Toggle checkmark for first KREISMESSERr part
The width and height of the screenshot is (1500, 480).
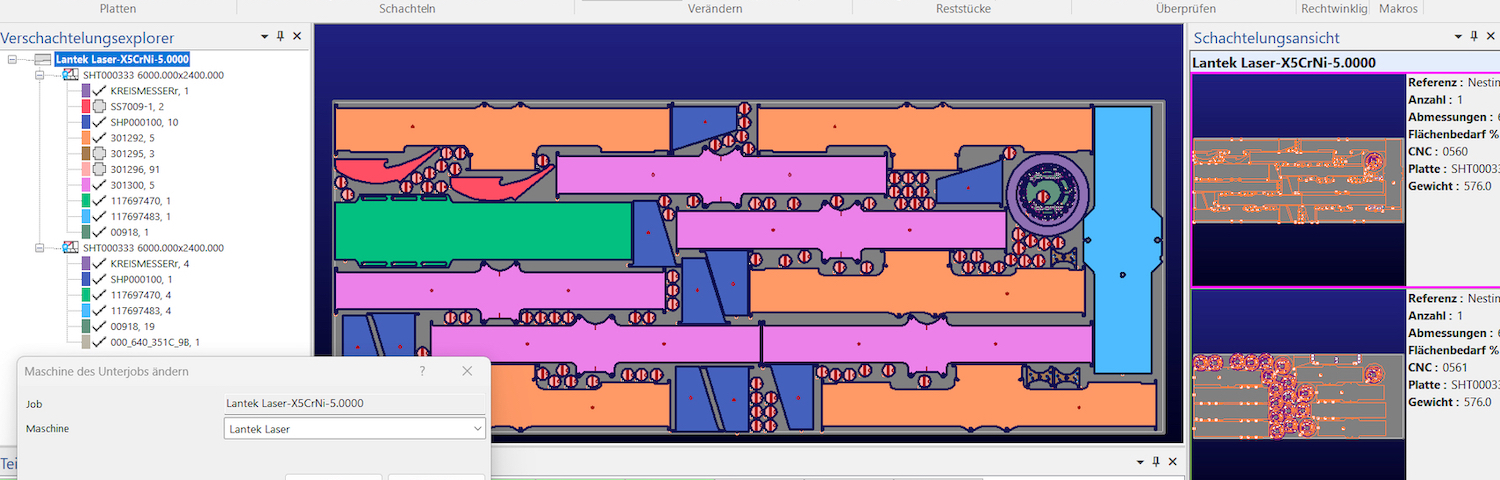(99, 91)
